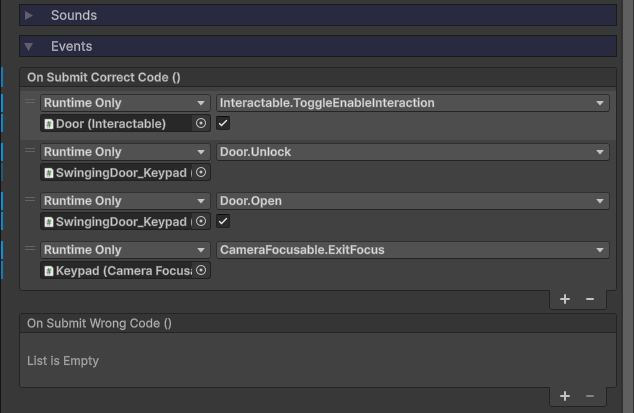Remove listener from On Submit Correct Code

[x=590, y=299]
